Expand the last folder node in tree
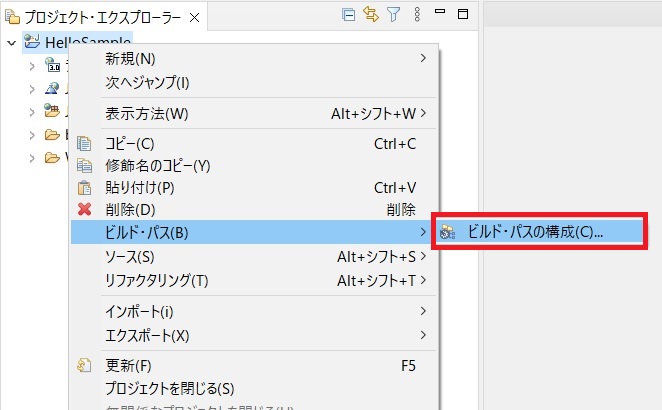 (x=32, y=157)
